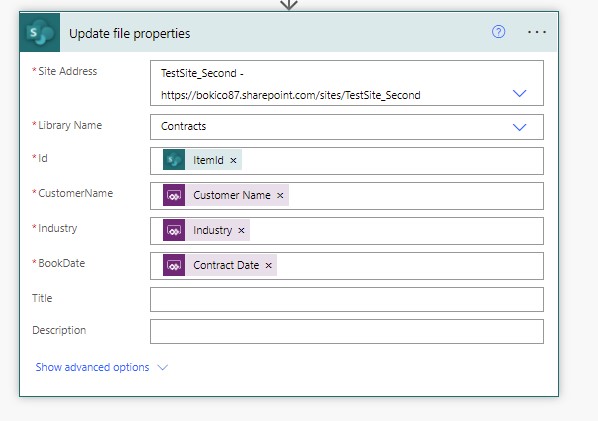
Task: Click the SharePoint icon on ItemId token
Action: click(174, 159)
